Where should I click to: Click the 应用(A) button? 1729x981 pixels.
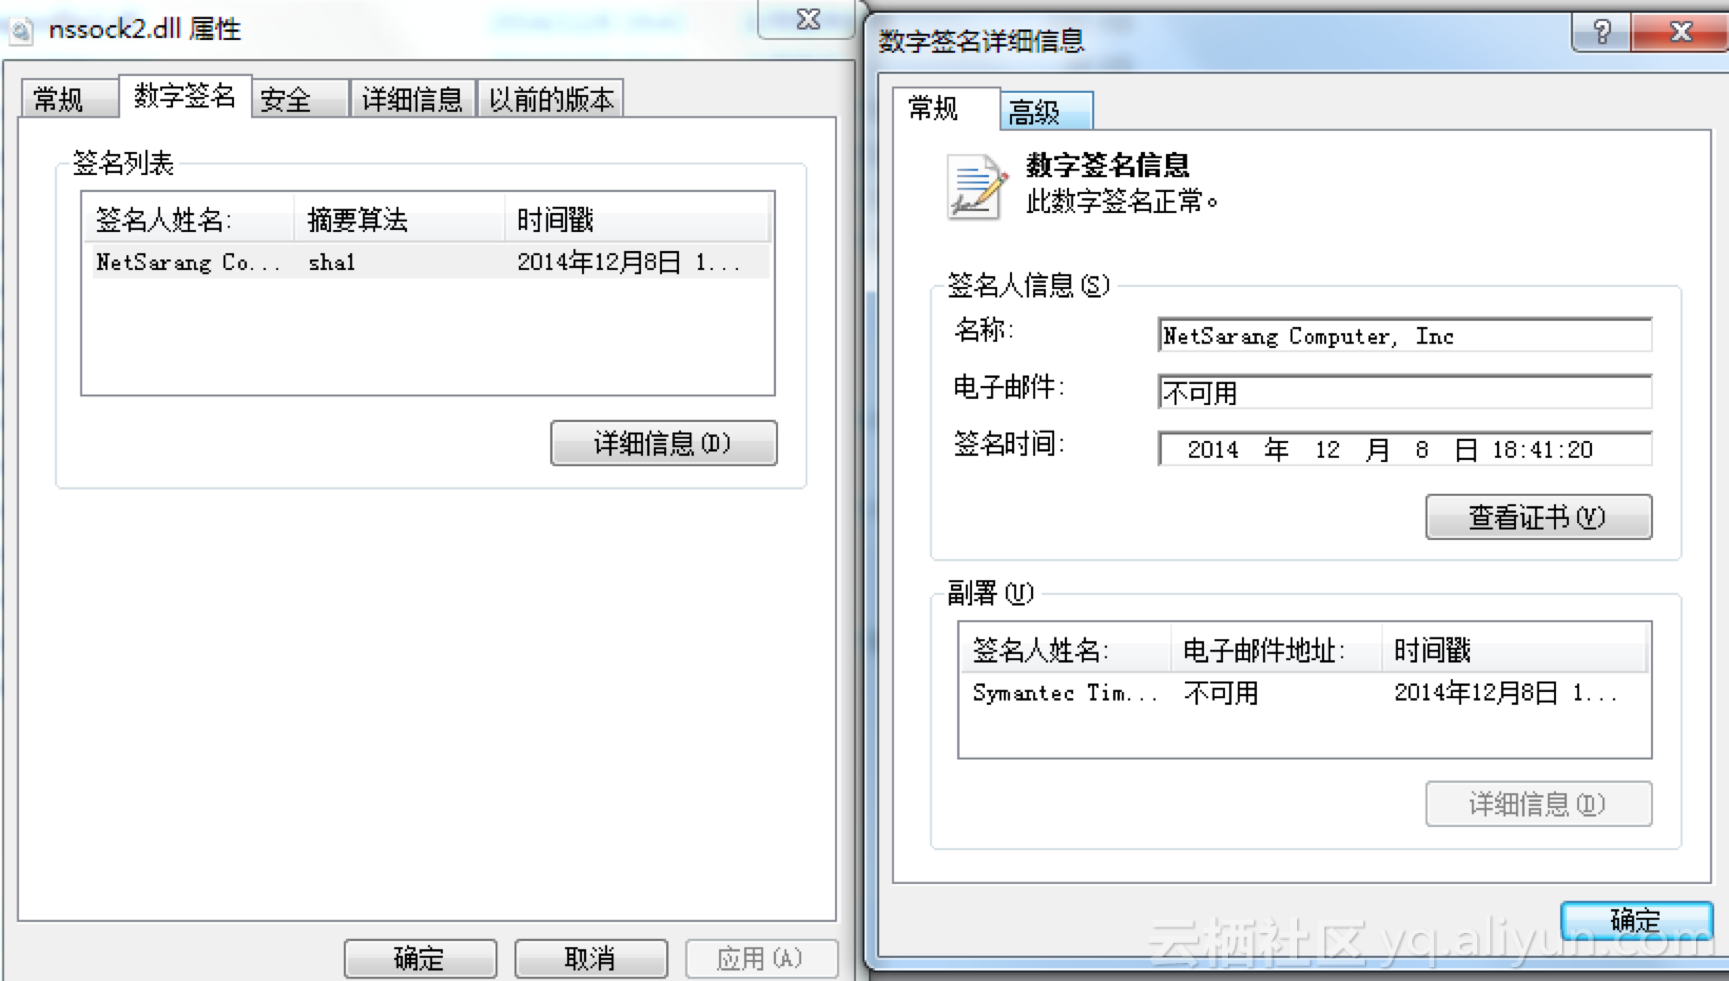coord(761,958)
